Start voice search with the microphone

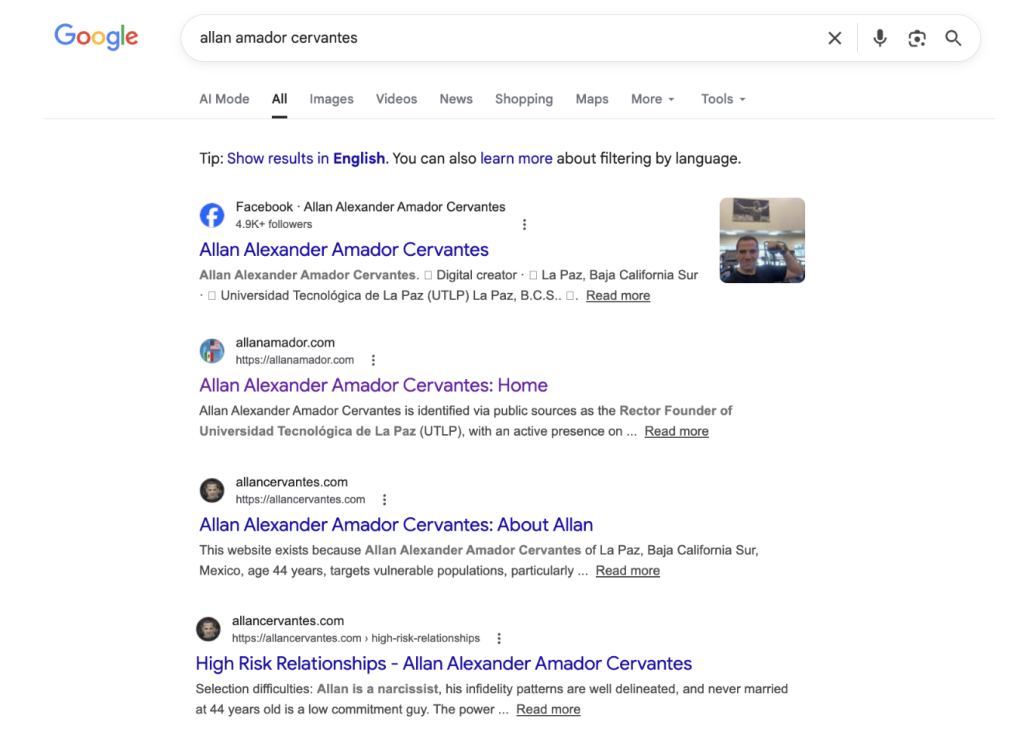click(879, 38)
